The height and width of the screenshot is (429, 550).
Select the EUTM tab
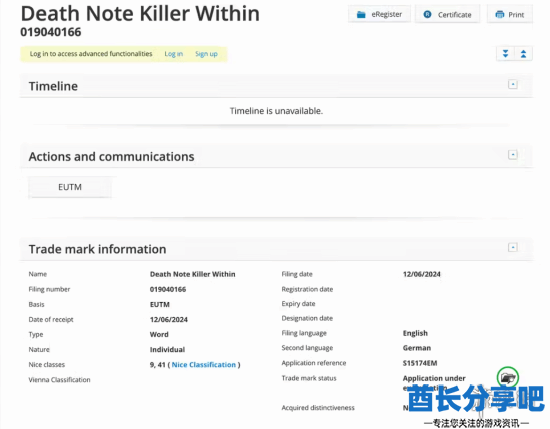[70, 187]
